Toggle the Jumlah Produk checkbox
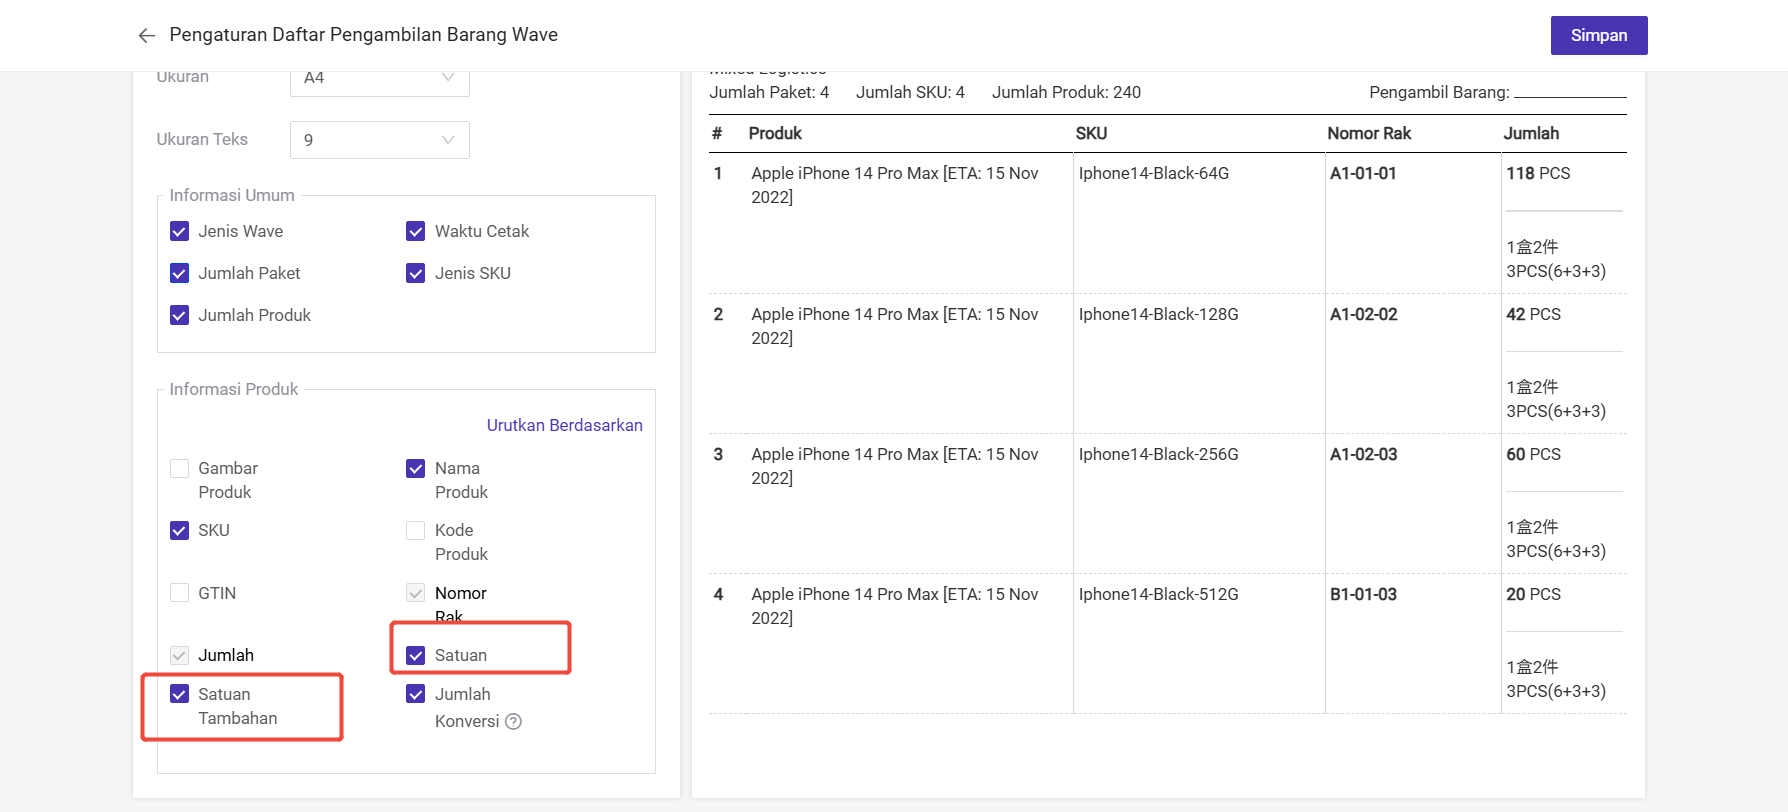This screenshot has height=812, width=1788. pos(180,315)
